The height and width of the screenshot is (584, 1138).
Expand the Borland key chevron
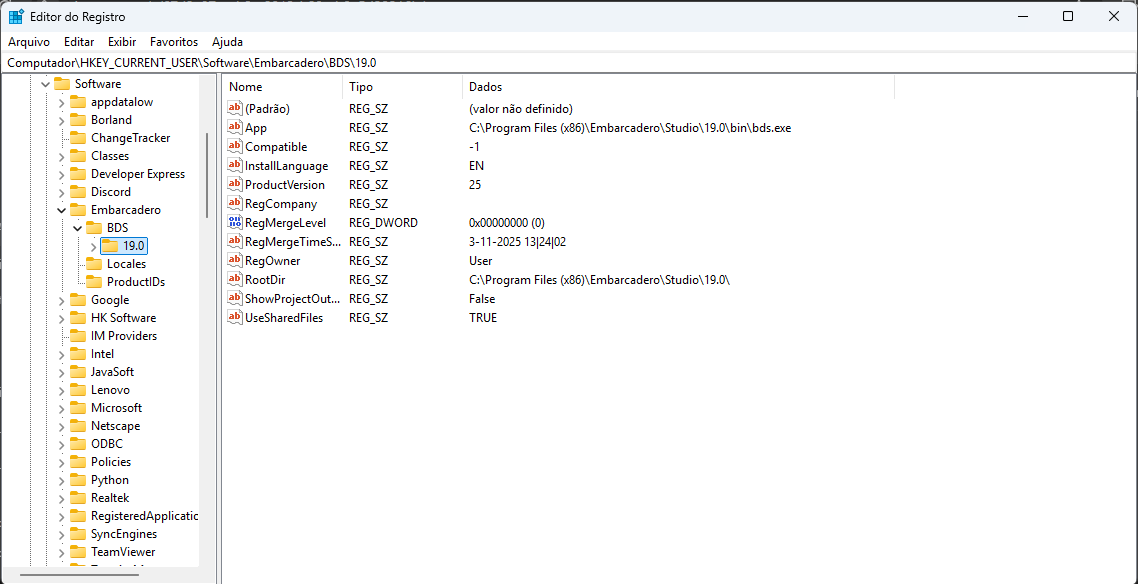tap(62, 120)
